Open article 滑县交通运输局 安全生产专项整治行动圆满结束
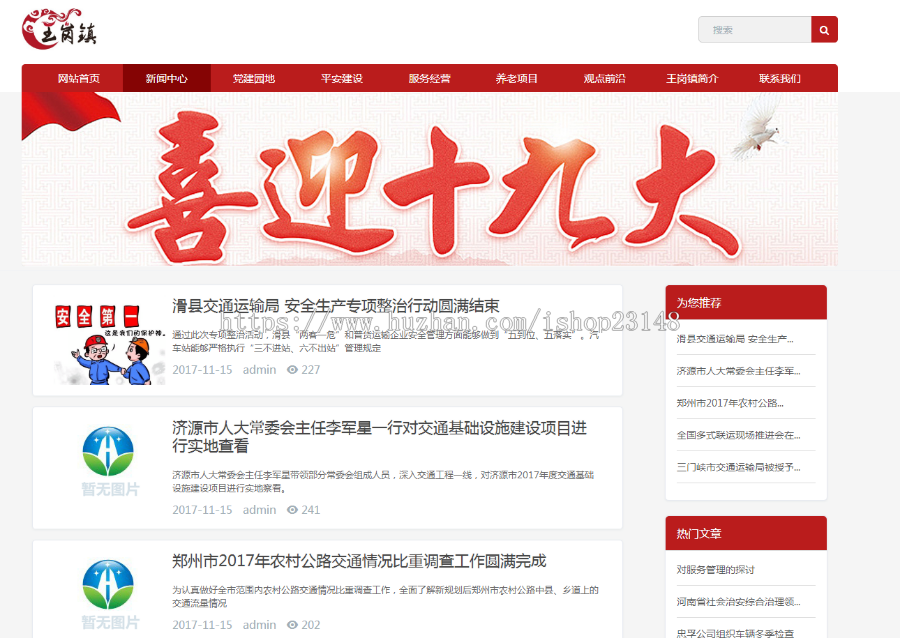Image resolution: width=900 pixels, height=638 pixels. [336, 306]
